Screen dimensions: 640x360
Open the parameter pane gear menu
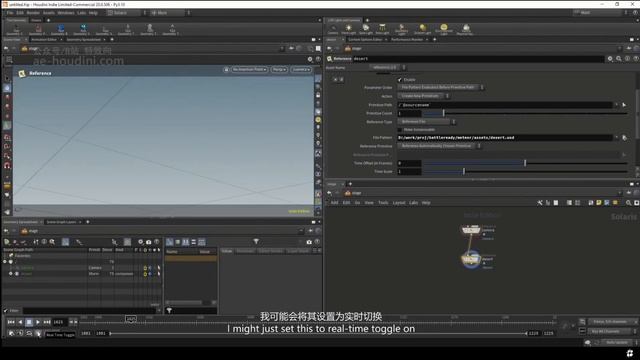click(610, 59)
